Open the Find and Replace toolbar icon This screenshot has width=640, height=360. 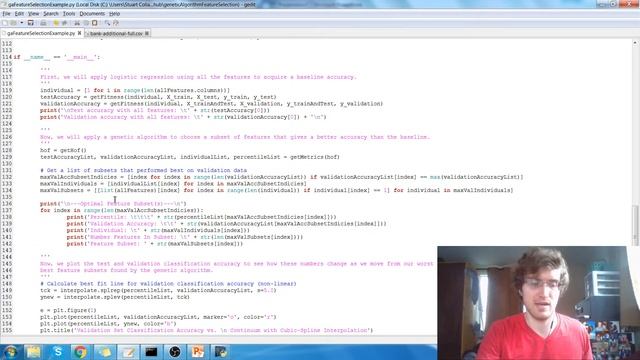pyautogui.click(x=116, y=23)
